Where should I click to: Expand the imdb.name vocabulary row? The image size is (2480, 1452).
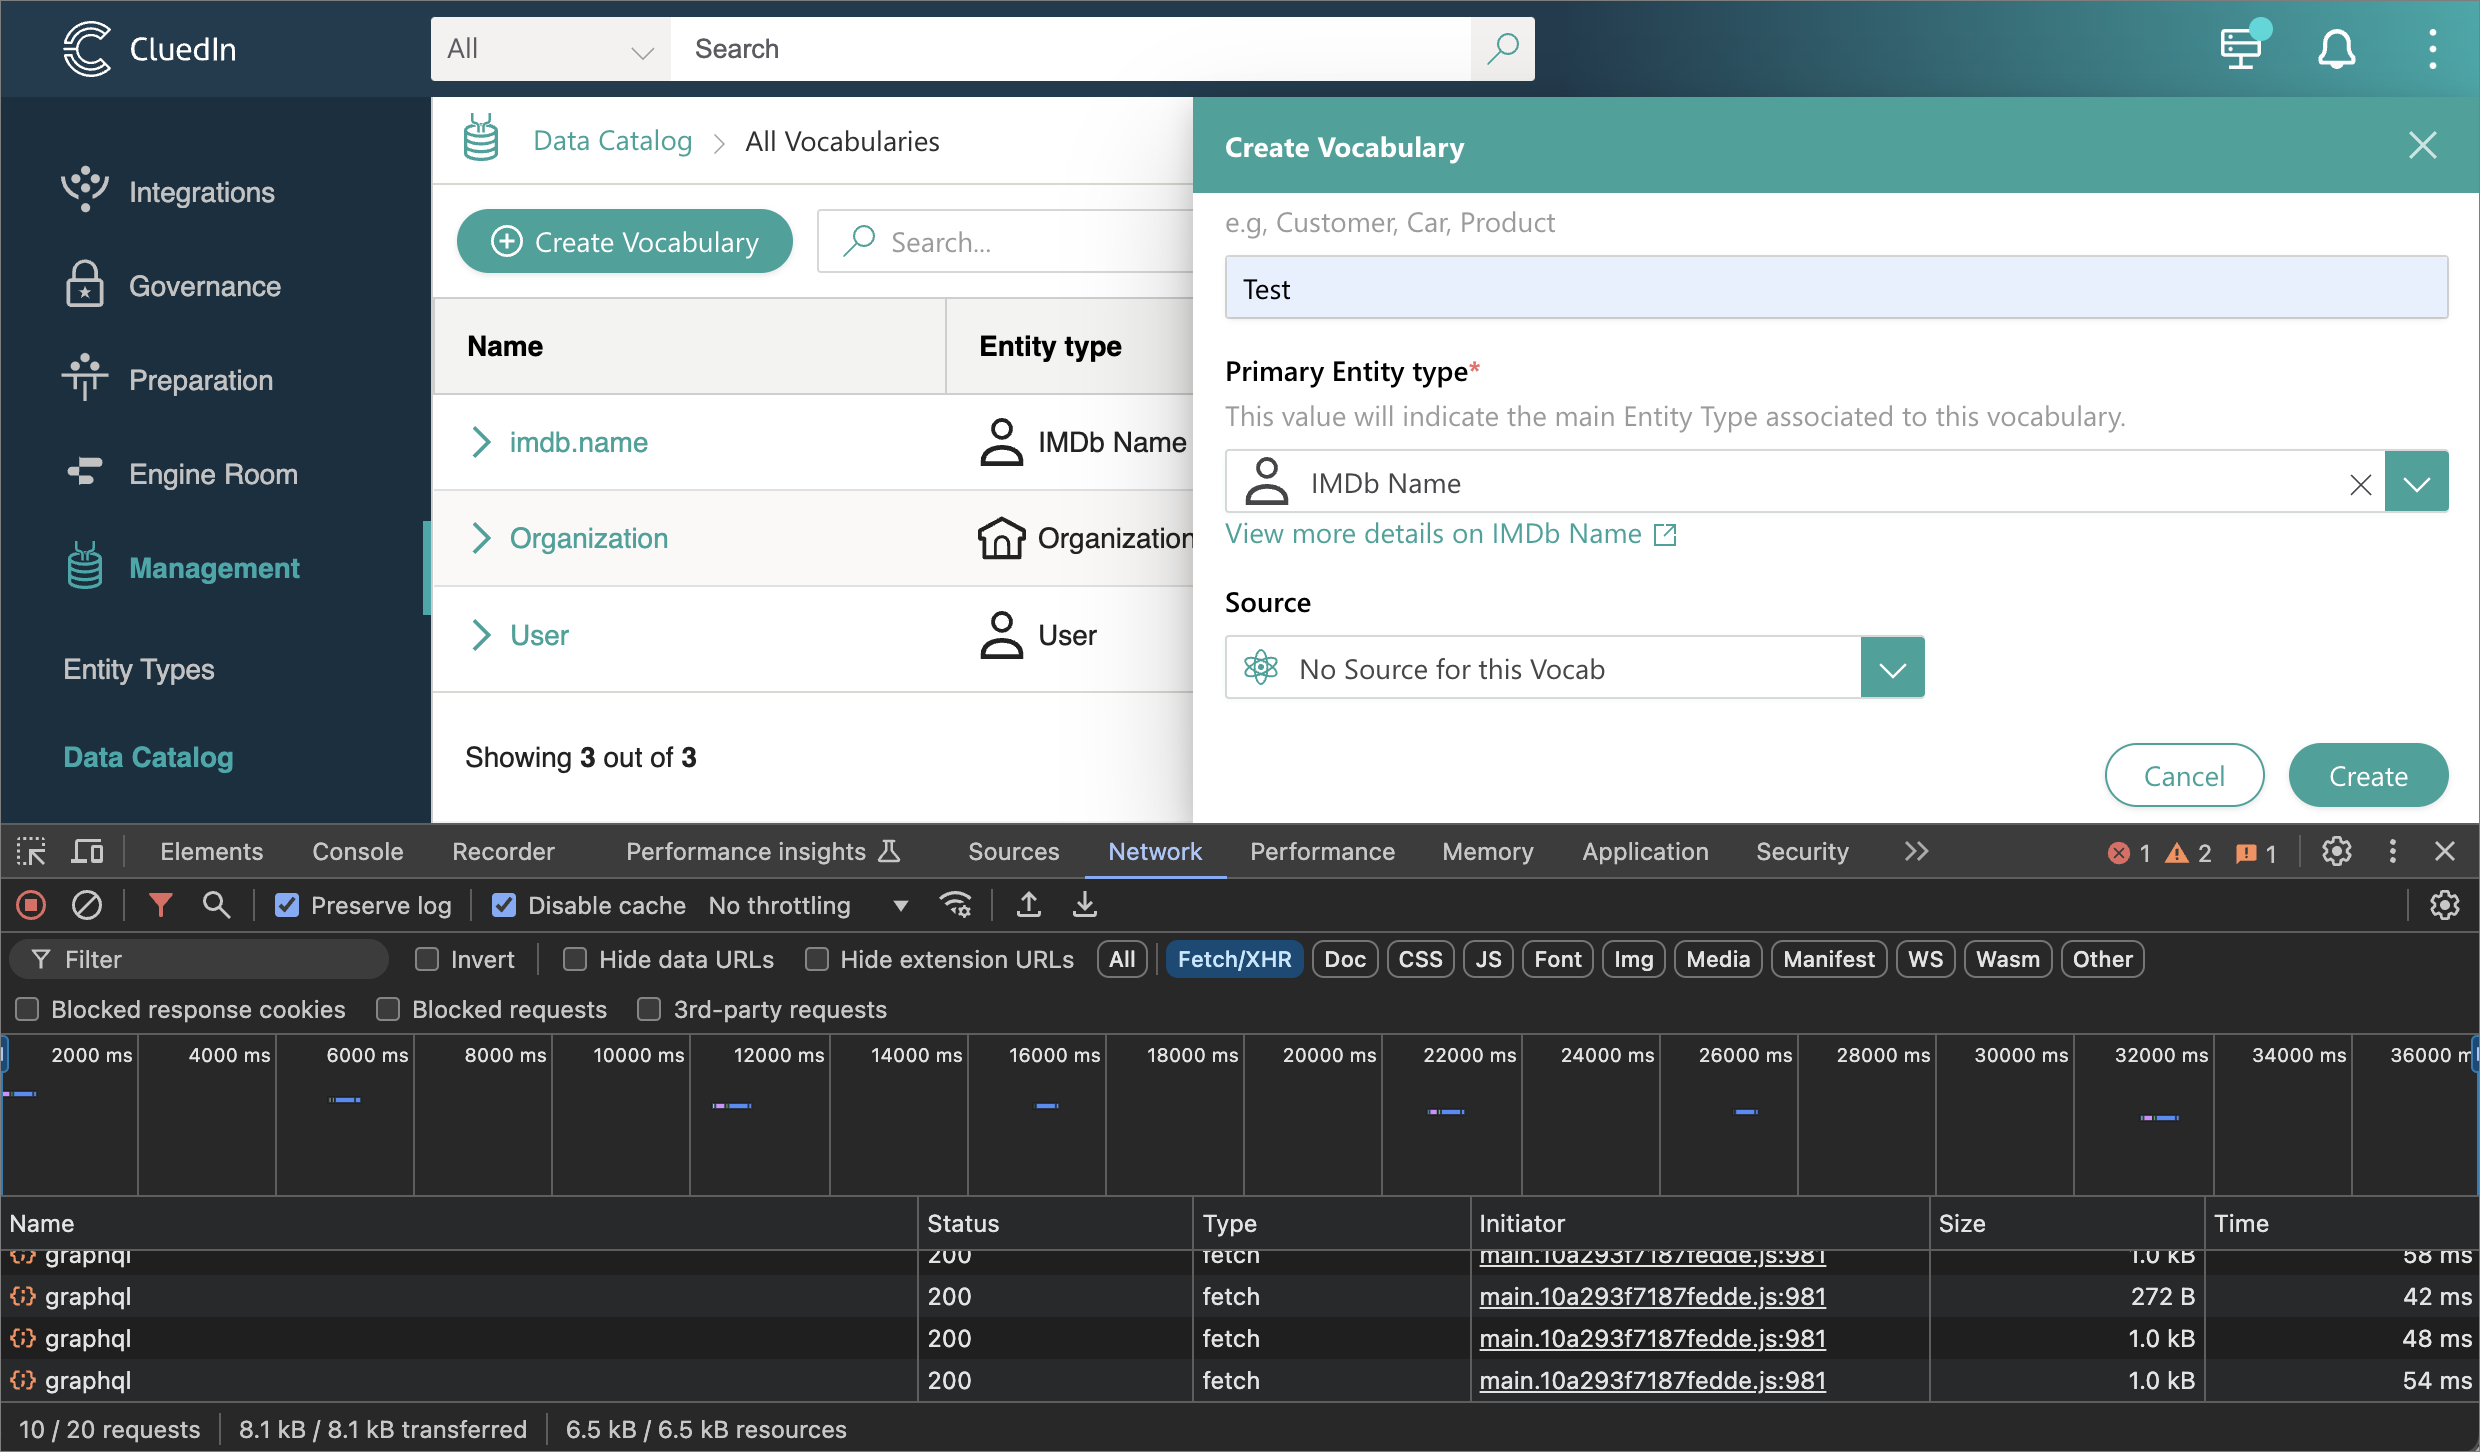481,441
